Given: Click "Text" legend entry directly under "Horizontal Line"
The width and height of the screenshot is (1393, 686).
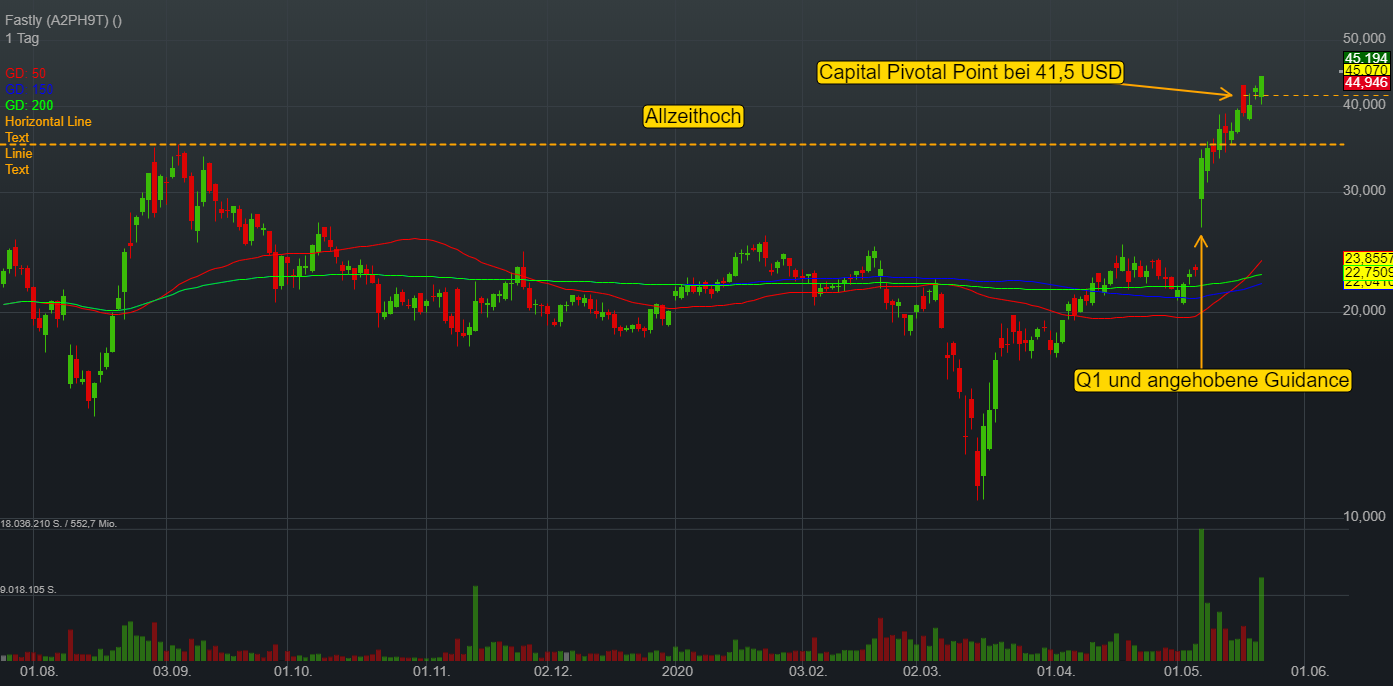Looking at the screenshot, I should 17,137.
